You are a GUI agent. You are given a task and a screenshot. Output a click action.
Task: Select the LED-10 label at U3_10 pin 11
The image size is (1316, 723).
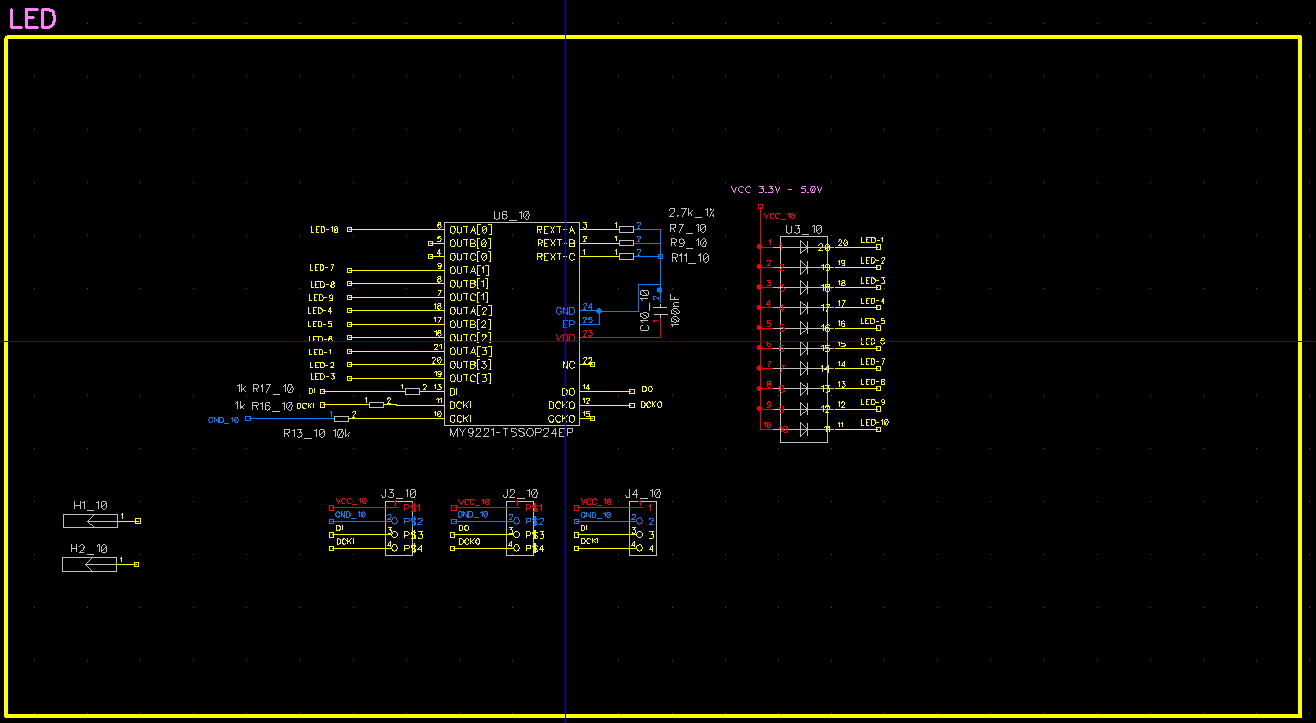pos(874,423)
